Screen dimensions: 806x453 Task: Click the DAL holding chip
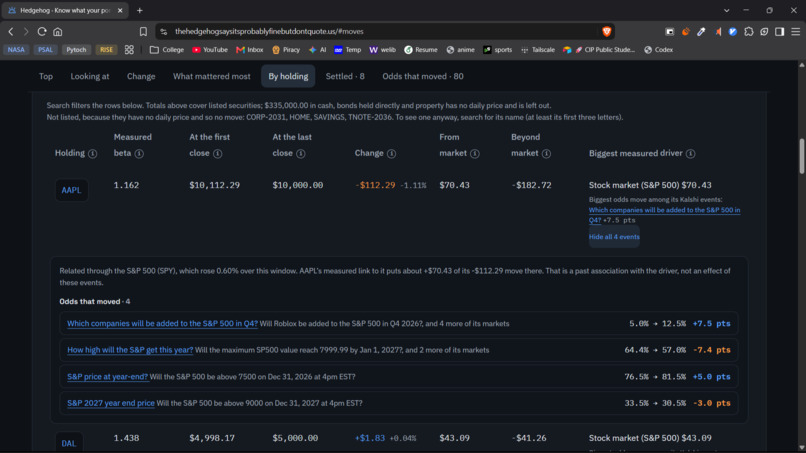coord(69,443)
